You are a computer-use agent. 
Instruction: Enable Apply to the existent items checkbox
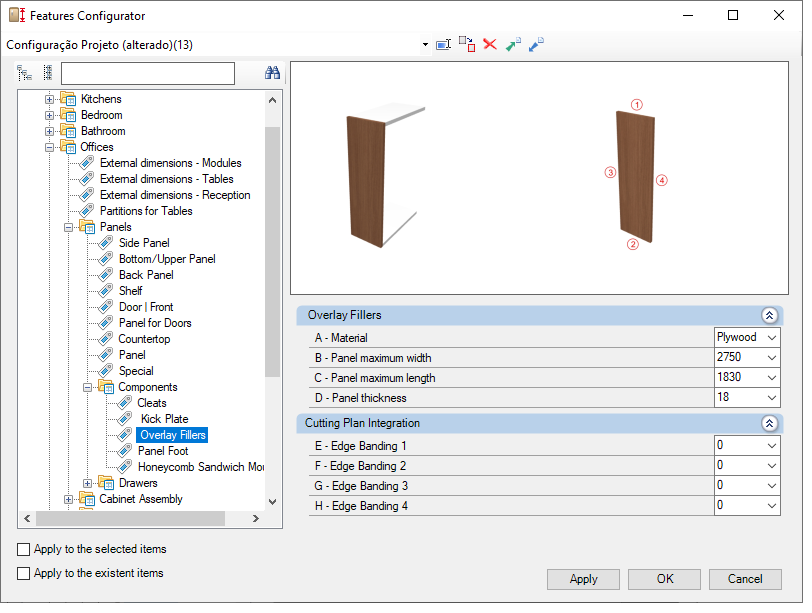coord(23,574)
